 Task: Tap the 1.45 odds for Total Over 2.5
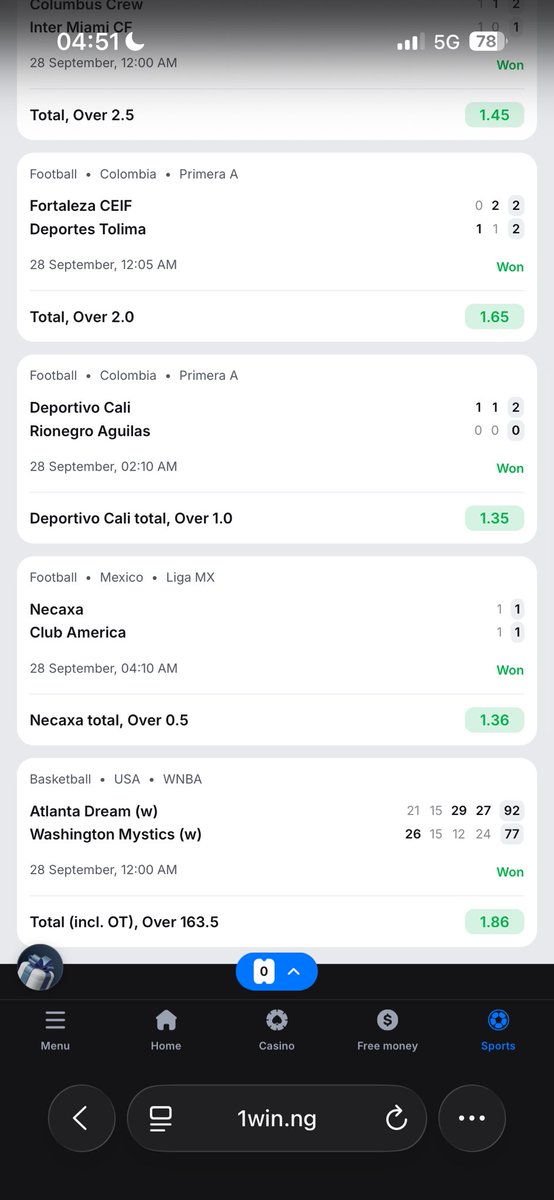point(494,115)
